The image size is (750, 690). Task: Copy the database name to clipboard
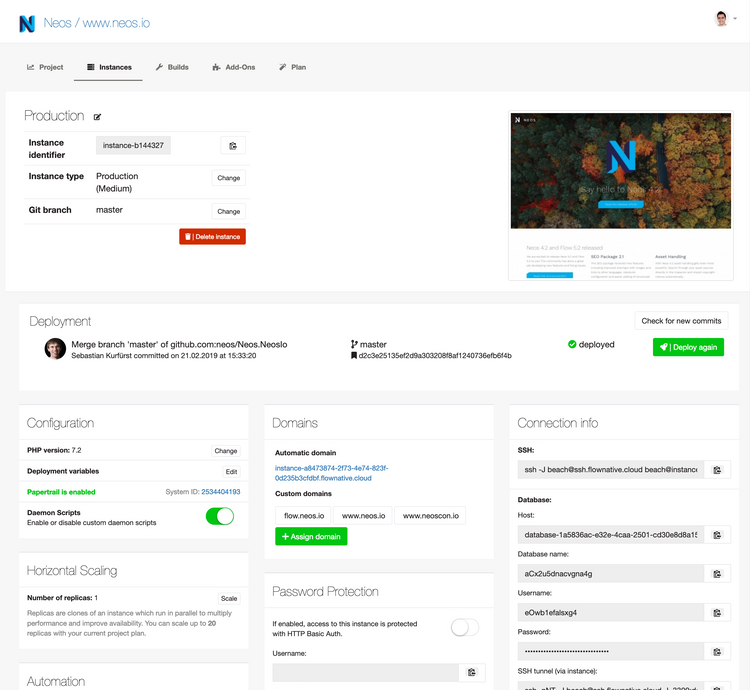tap(717, 574)
